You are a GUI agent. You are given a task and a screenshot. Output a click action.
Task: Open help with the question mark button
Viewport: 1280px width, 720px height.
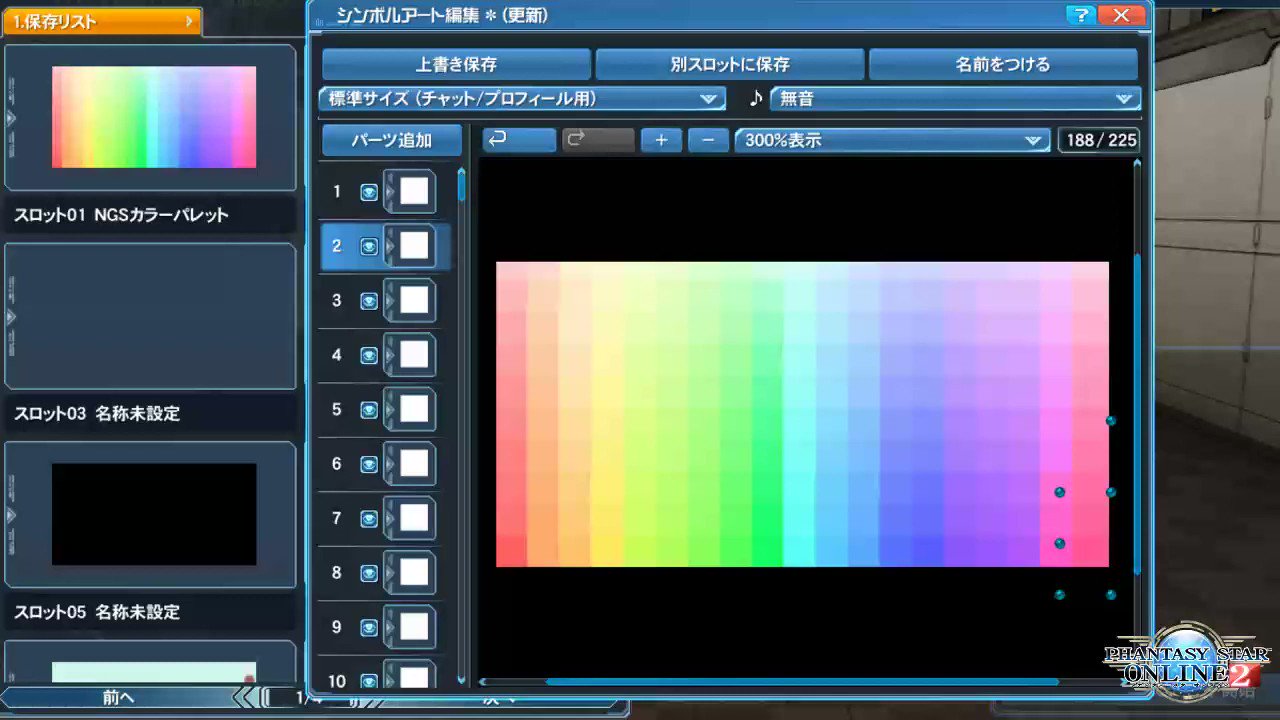tap(1080, 15)
